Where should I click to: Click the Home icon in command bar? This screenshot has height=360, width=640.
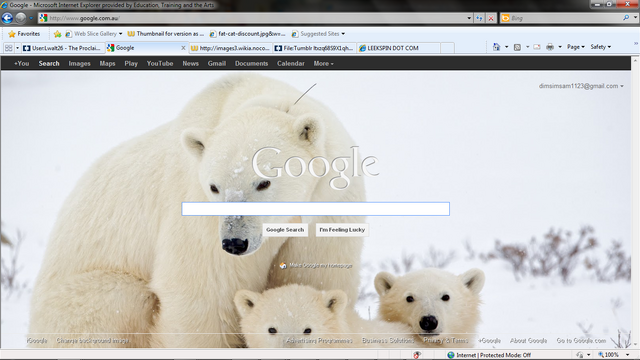[496, 47]
